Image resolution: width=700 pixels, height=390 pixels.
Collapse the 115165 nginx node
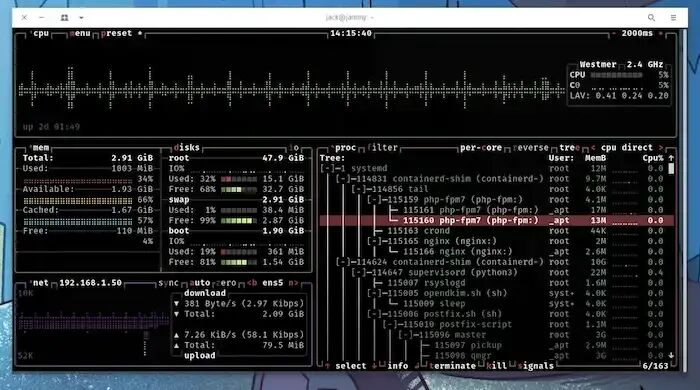tap(374, 241)
